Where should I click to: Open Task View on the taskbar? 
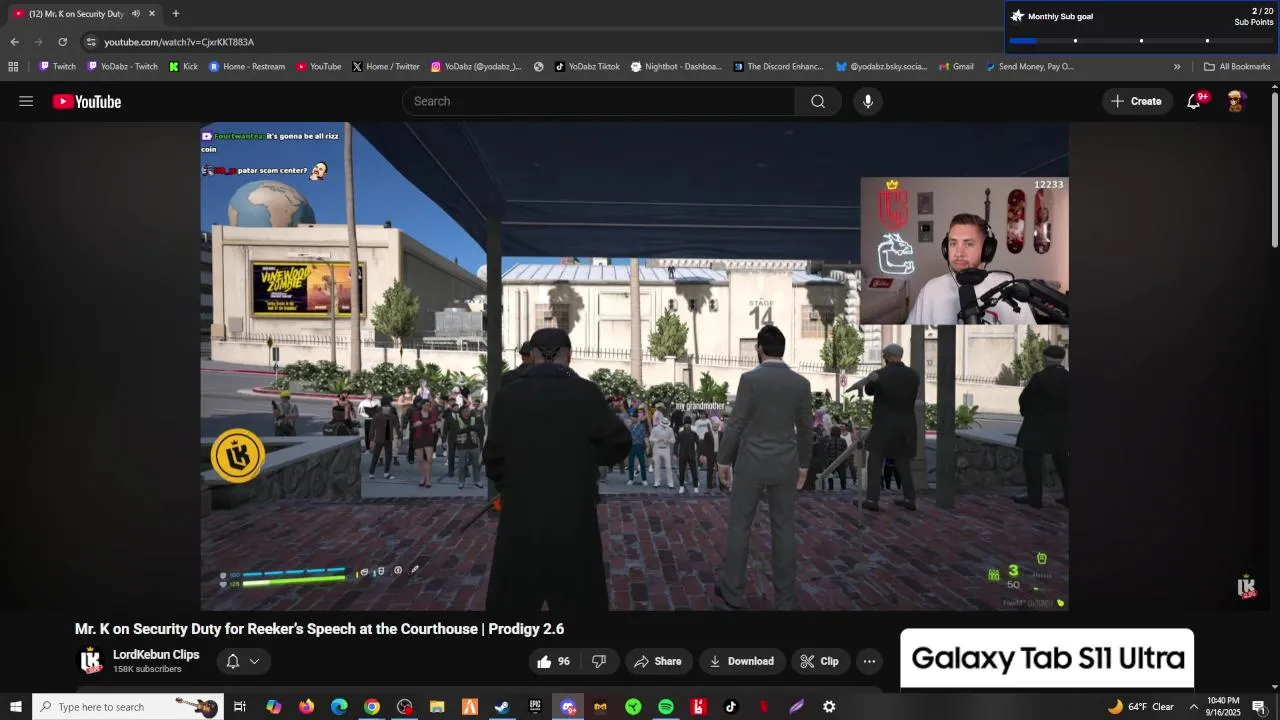click(x=240, y=707)
